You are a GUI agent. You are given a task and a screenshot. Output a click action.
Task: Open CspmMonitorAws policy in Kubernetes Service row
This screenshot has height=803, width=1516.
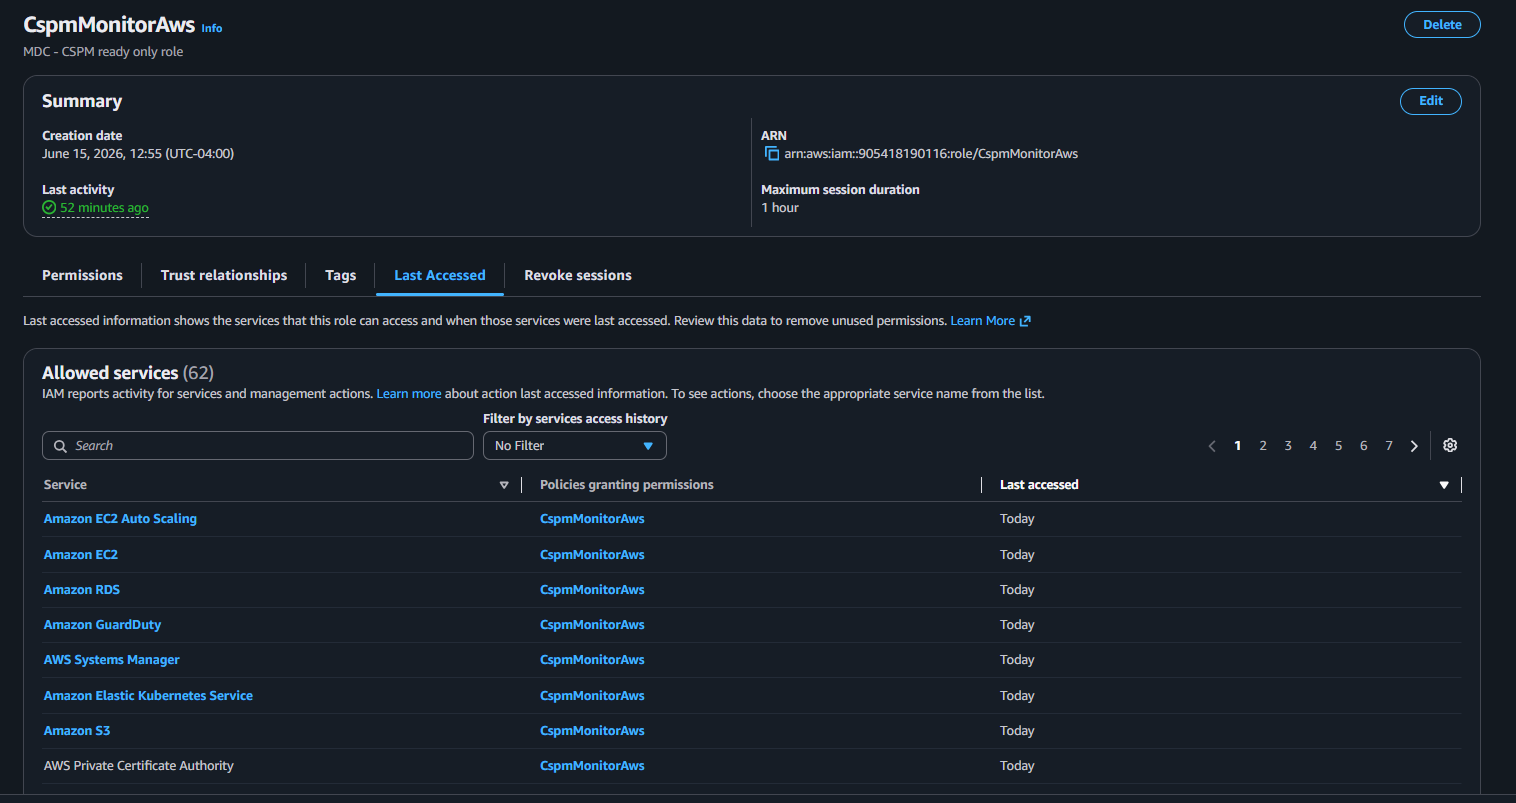pos(592,696)
